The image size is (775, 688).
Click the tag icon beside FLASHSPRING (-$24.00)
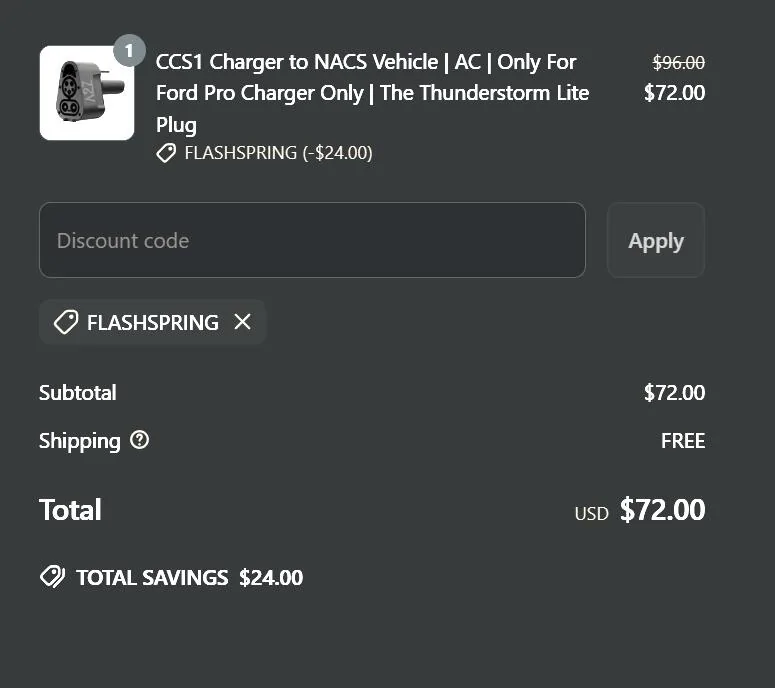[166, 153]
